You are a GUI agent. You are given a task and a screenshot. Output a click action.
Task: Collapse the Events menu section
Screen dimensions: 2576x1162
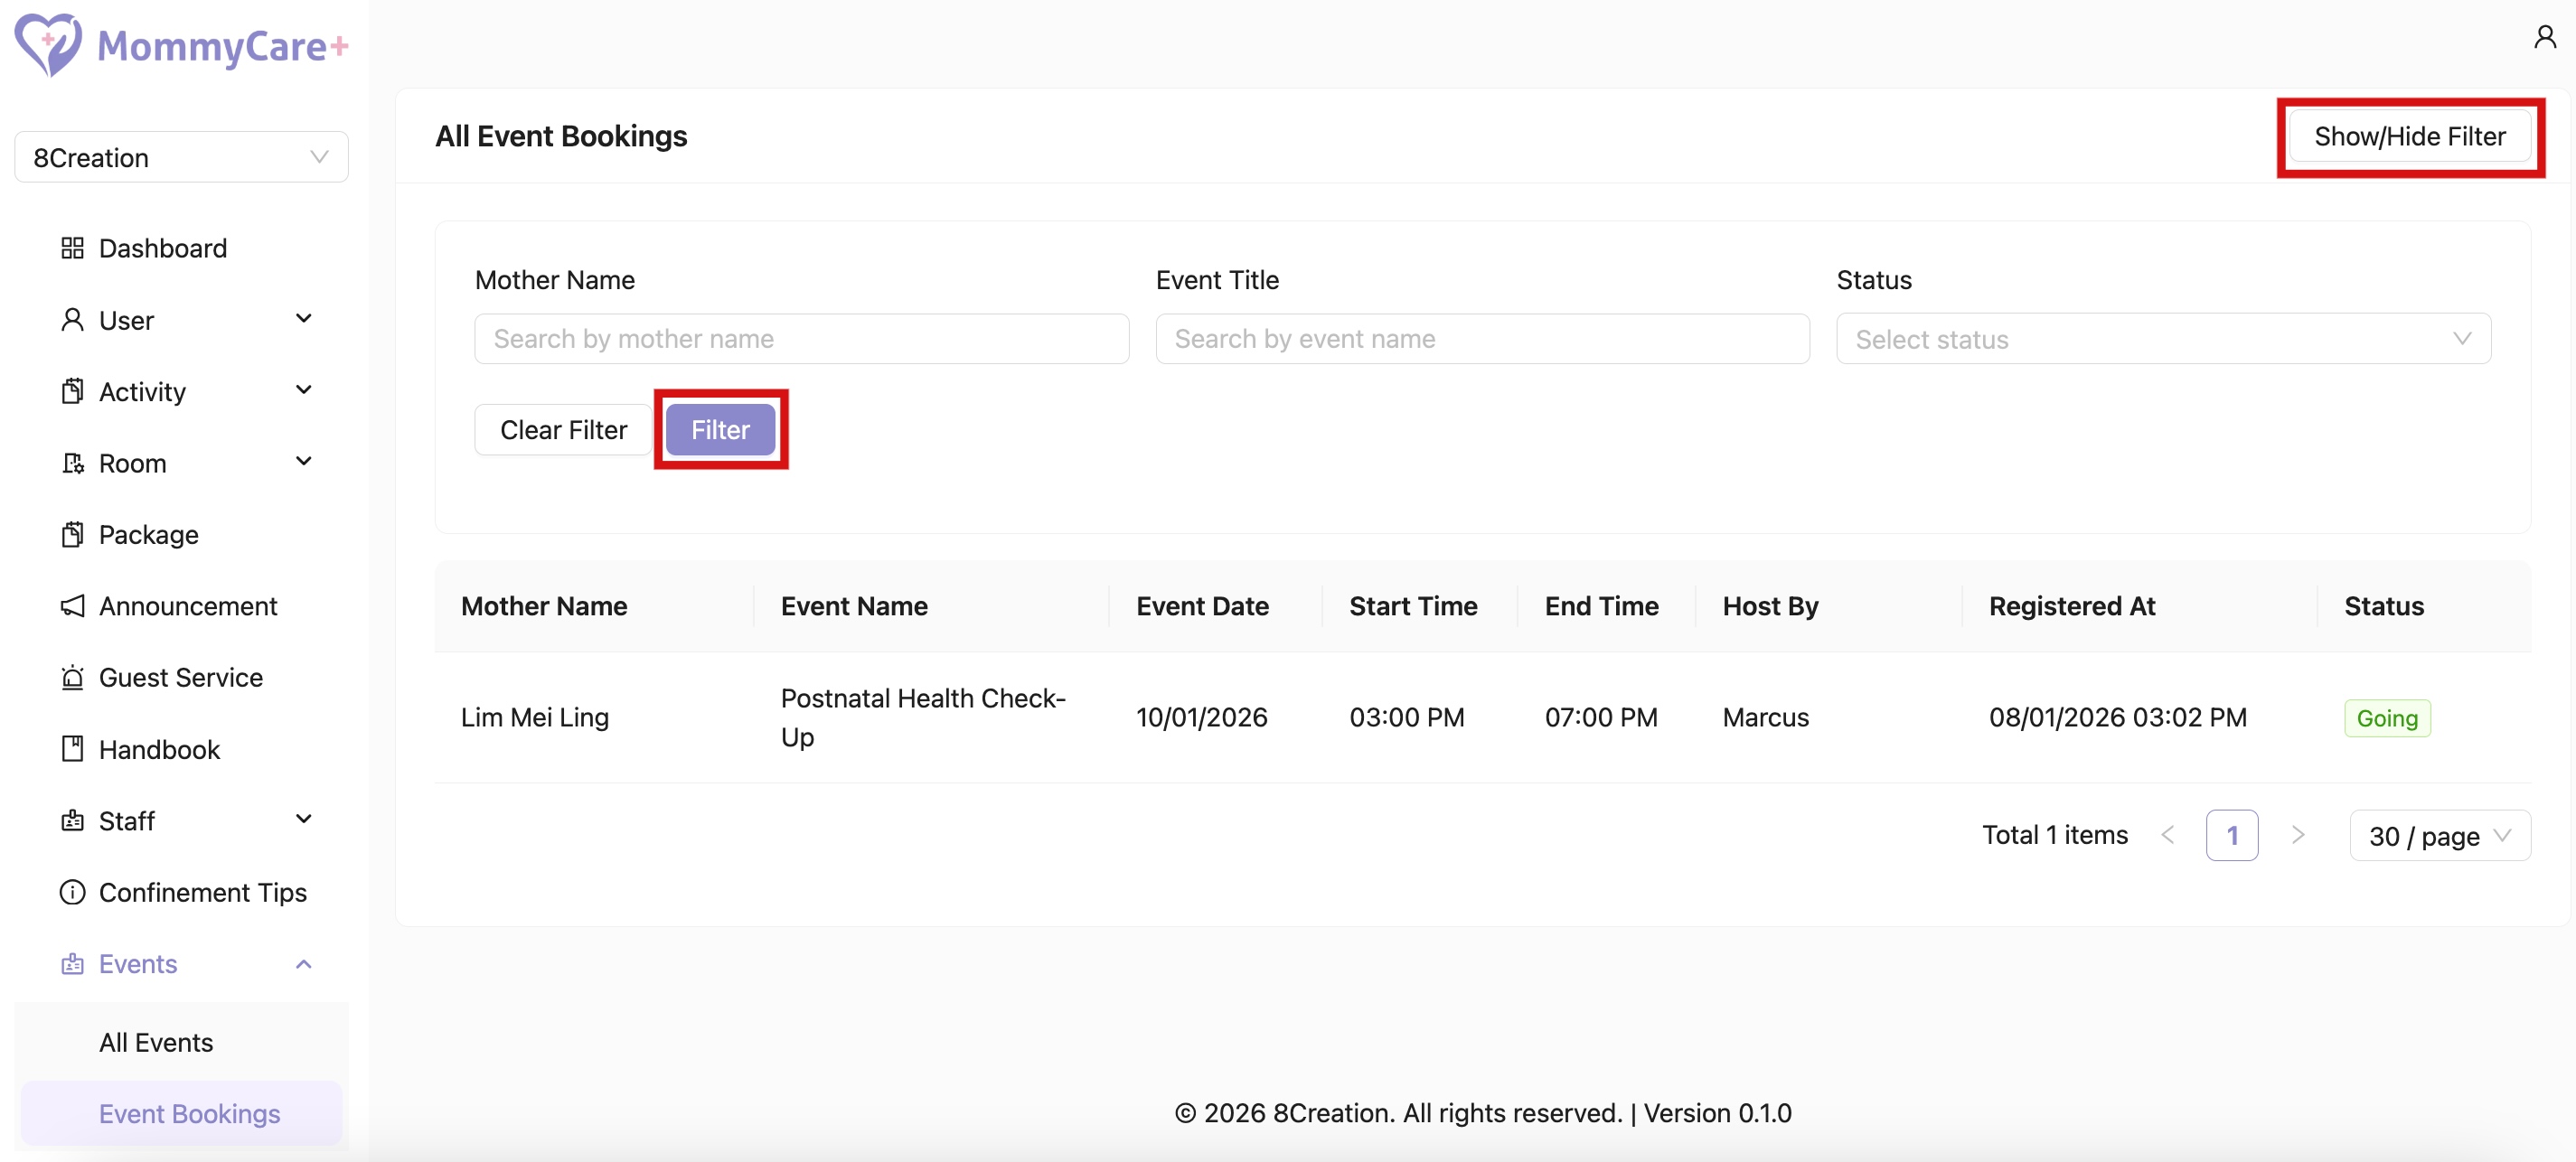[304, 964]
